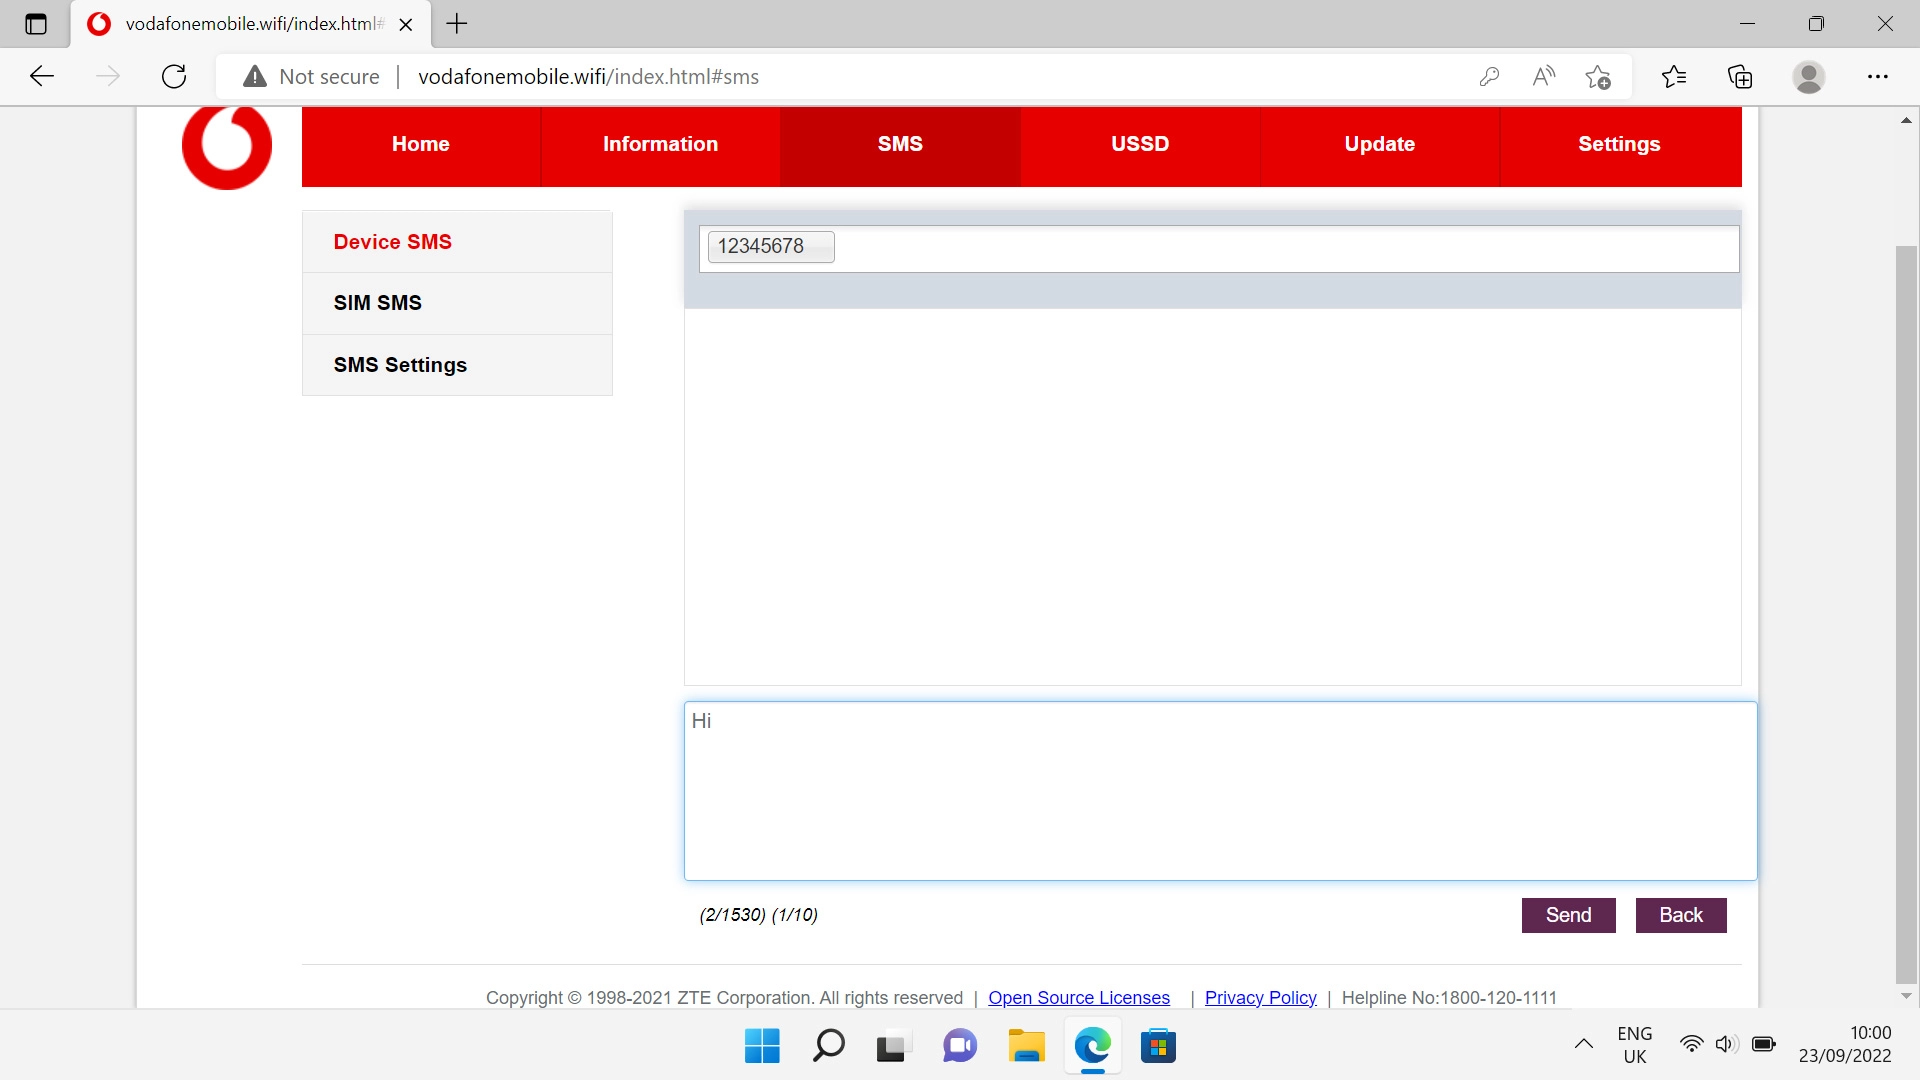1920x1080 pixels.
Task: Click the (2/1530) (1/10) character counter text
Action: pyautogui.click(x=759, y=915)
